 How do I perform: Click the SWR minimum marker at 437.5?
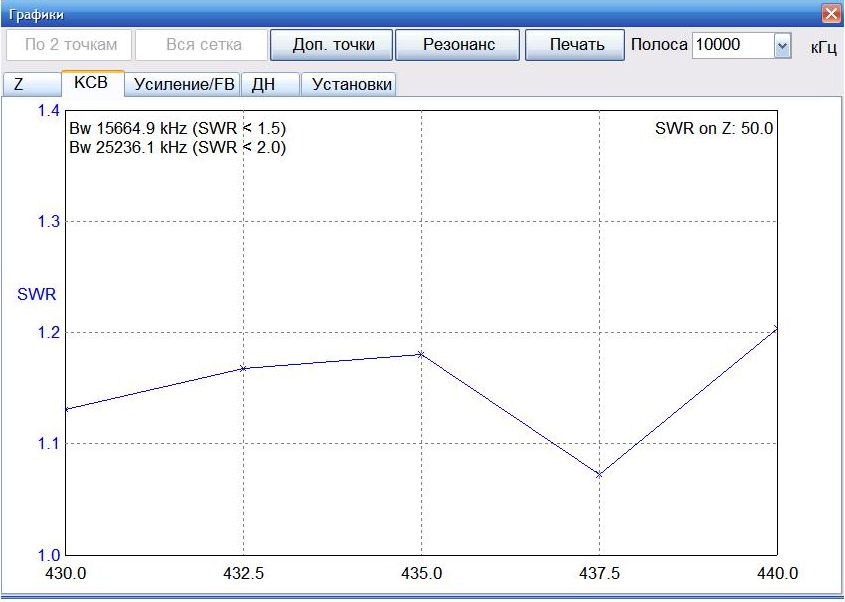click(x=599, y=474)
